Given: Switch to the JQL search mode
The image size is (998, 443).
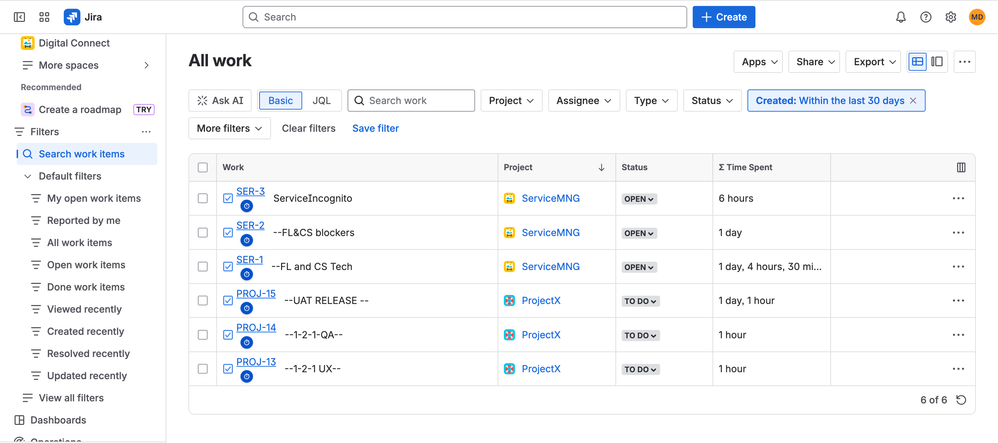Looking at the screenshot, I should (x=321, y=101).
